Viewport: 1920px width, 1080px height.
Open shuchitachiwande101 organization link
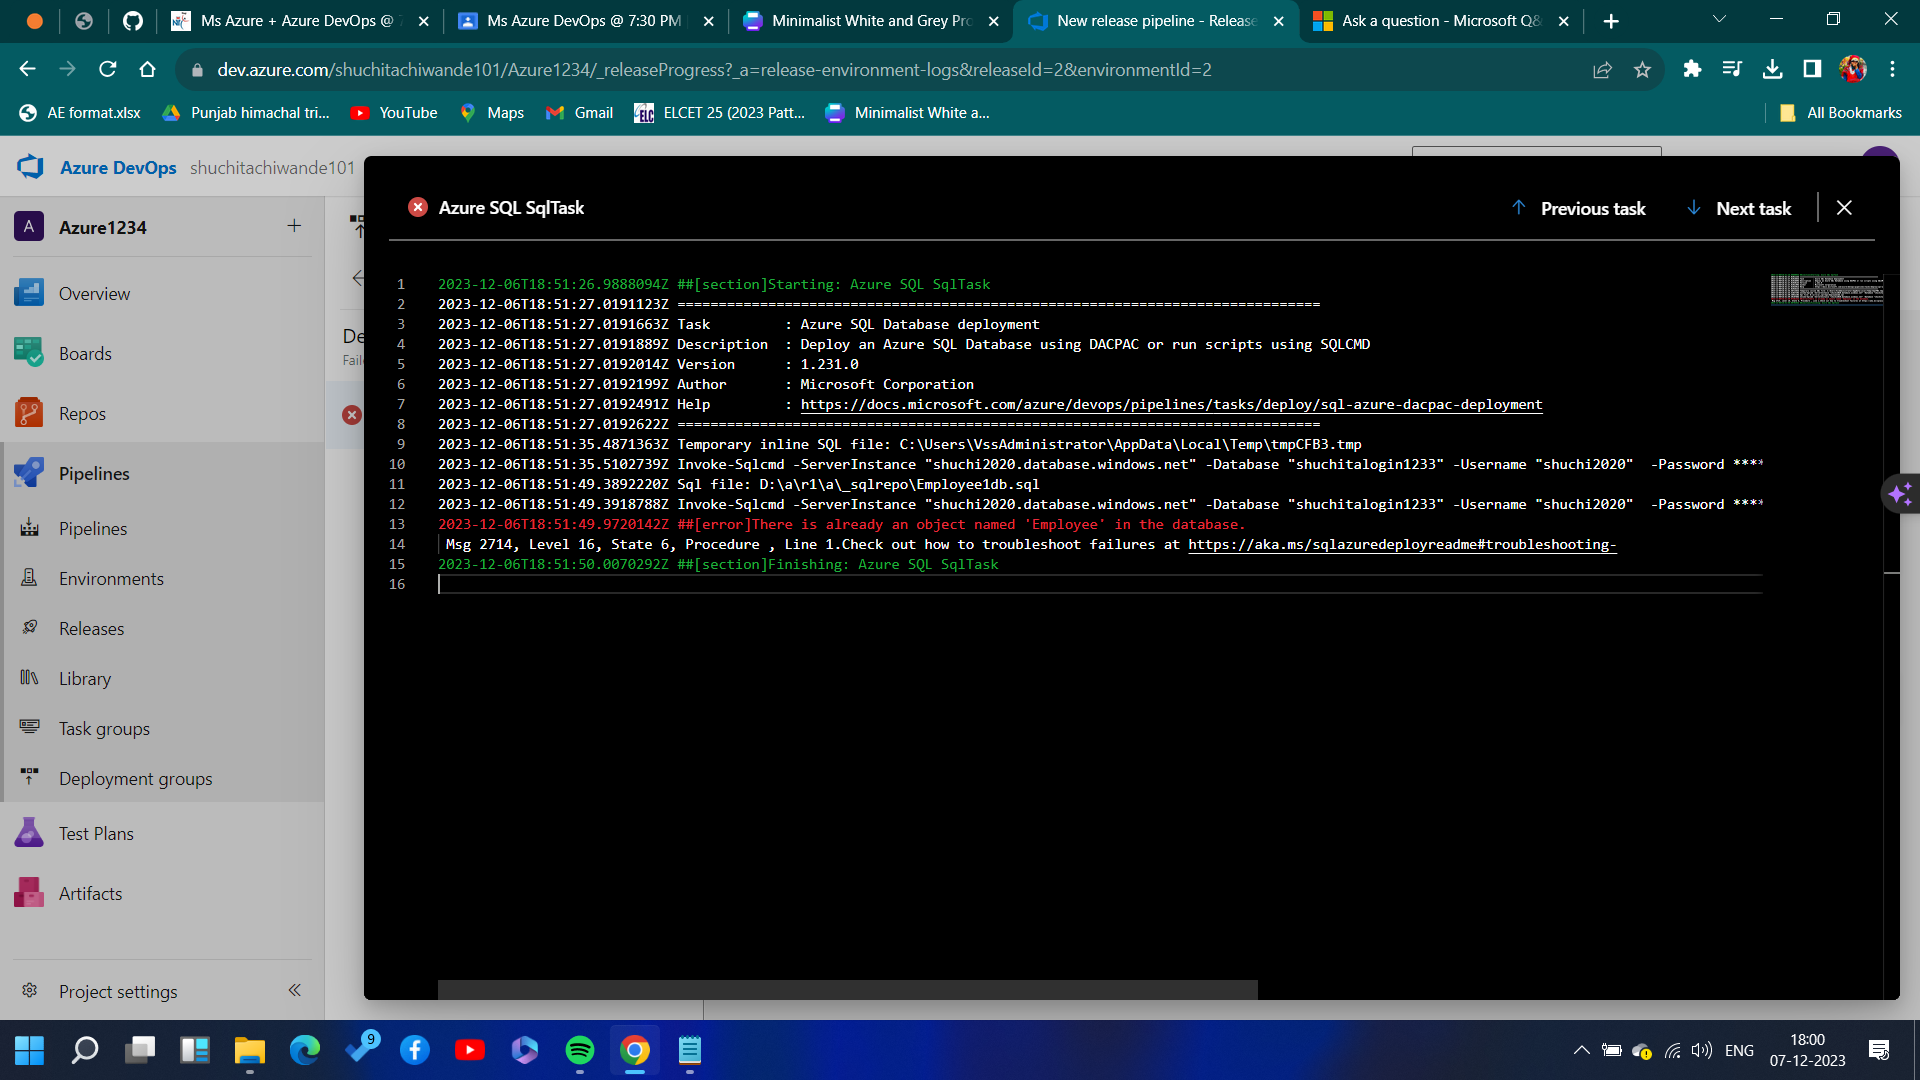point(272,167)
